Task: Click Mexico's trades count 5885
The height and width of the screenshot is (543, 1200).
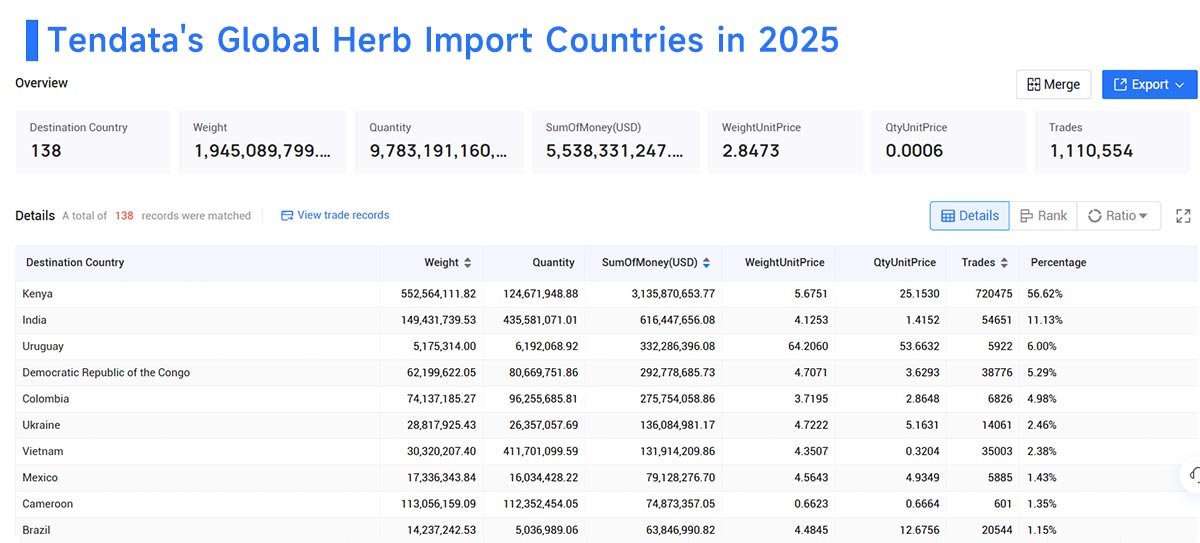Action: pos(999,478)
